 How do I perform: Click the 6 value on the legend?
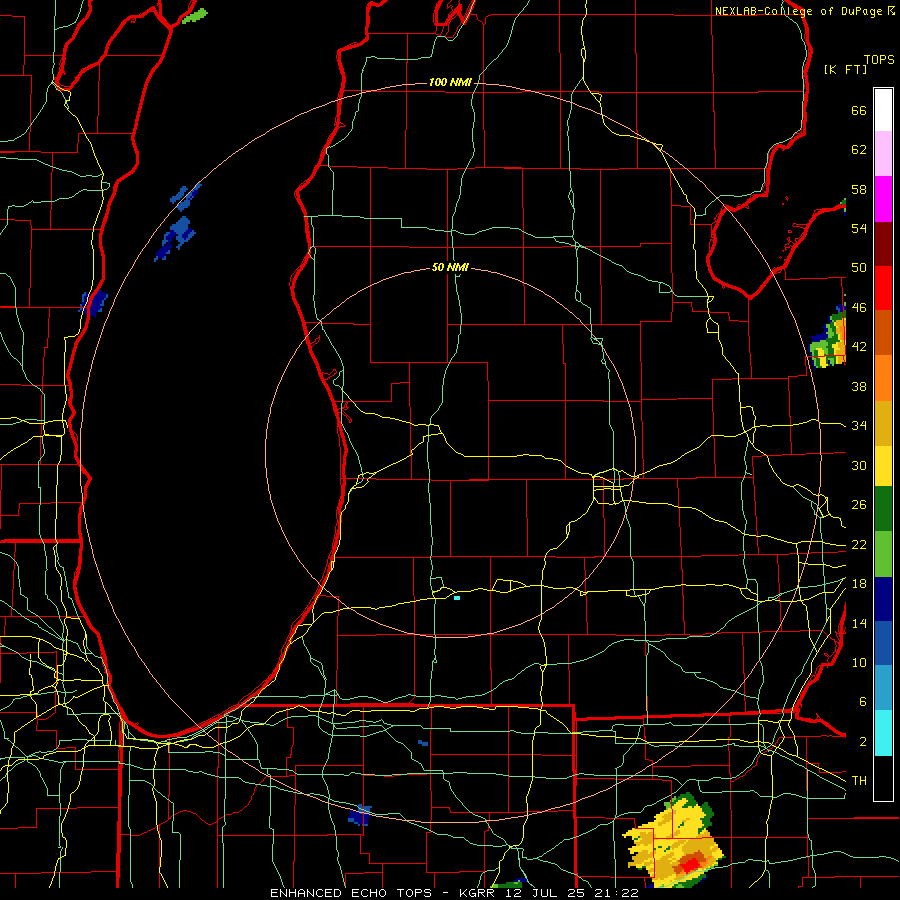coord(862,702)
